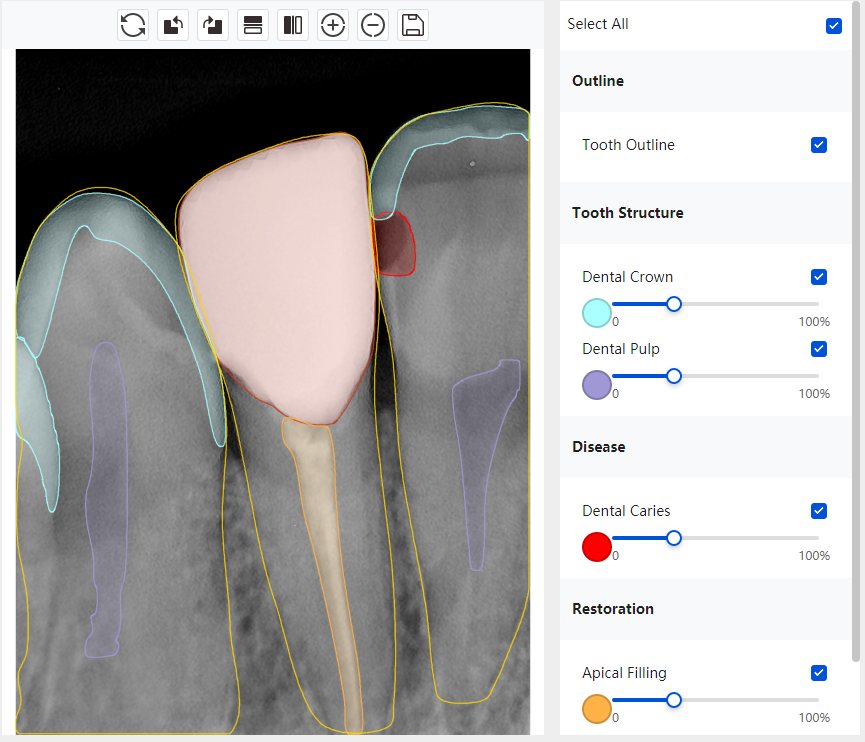865x742 pixels.
Task: Toggle the Apical Filling checkbox
Action: pos(819,673)
